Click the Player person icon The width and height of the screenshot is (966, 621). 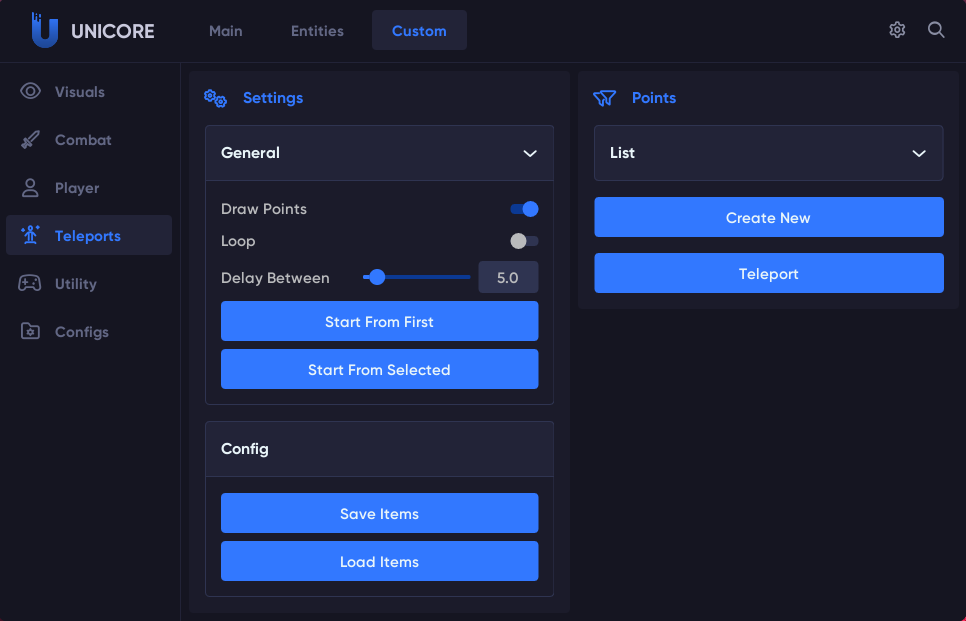30,188
